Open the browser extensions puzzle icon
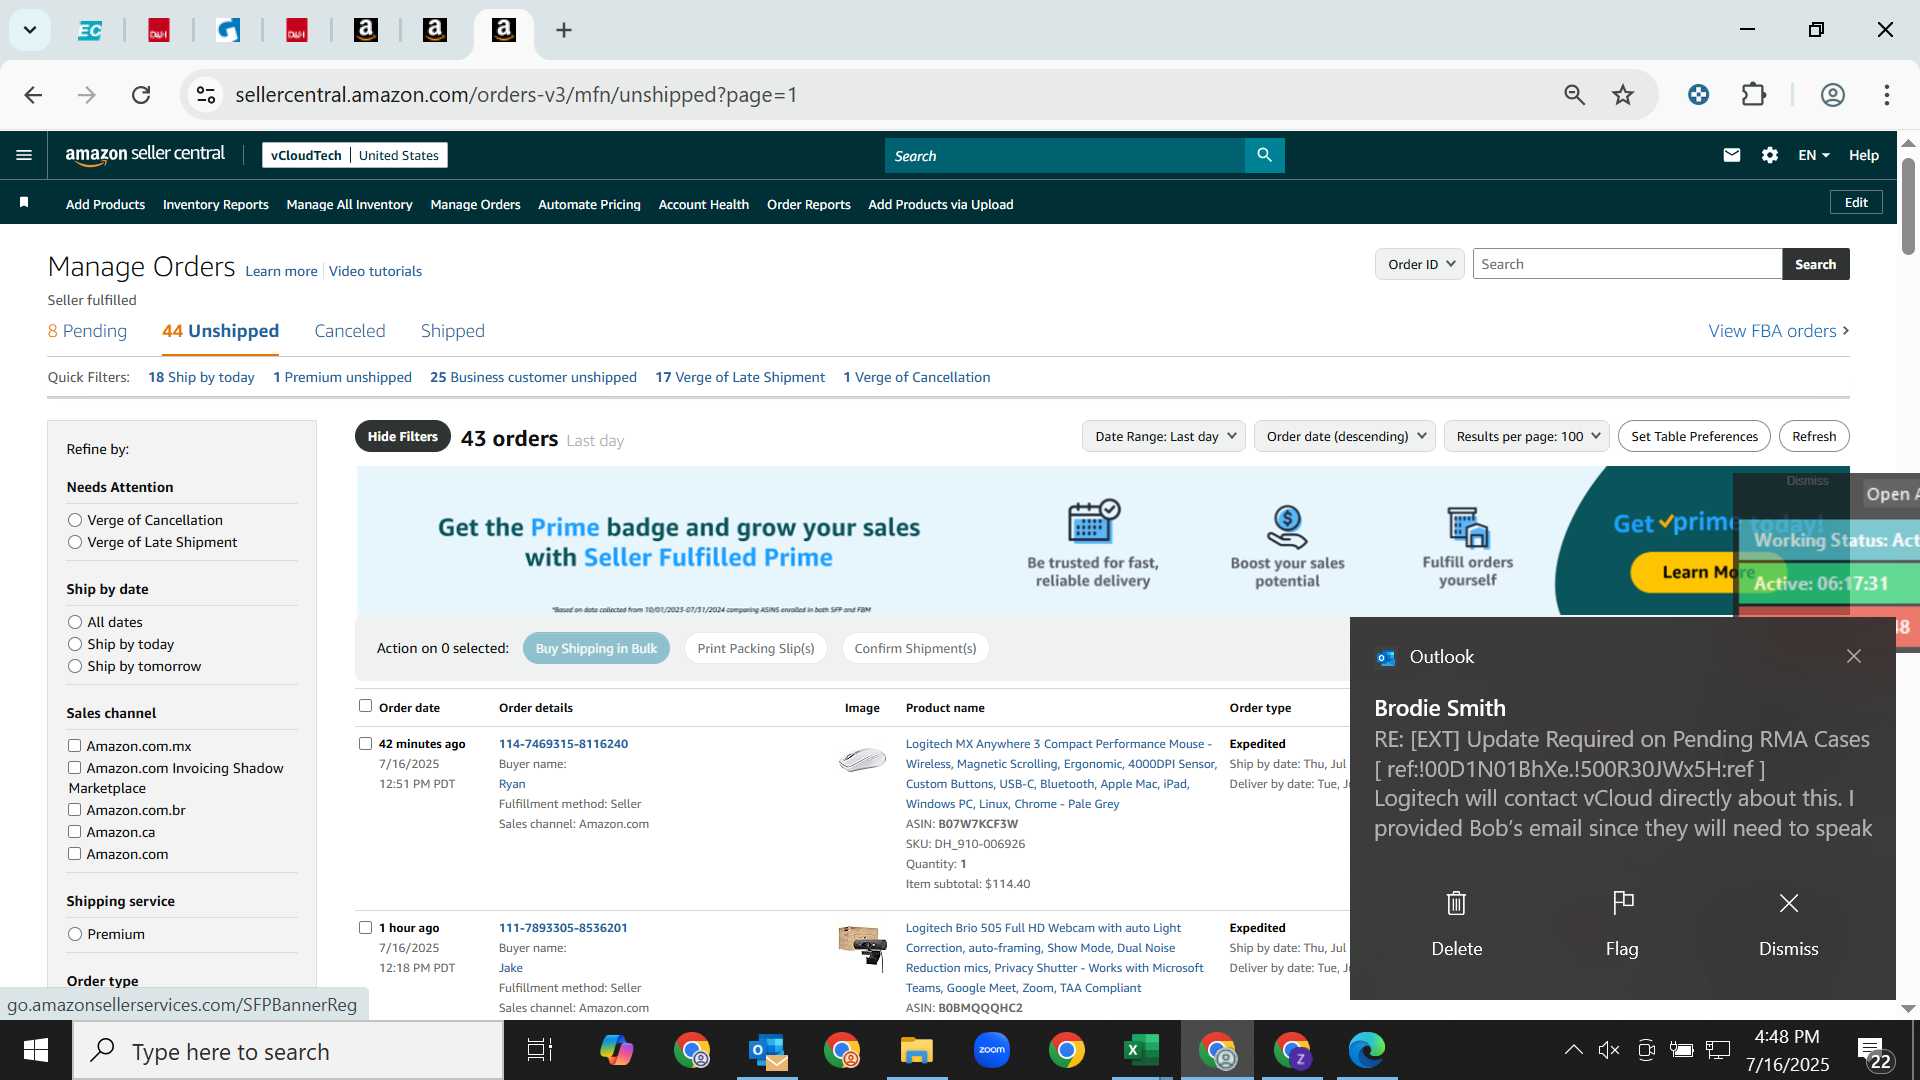This screenshot has width=1920, height=1080. point(1753,95)
